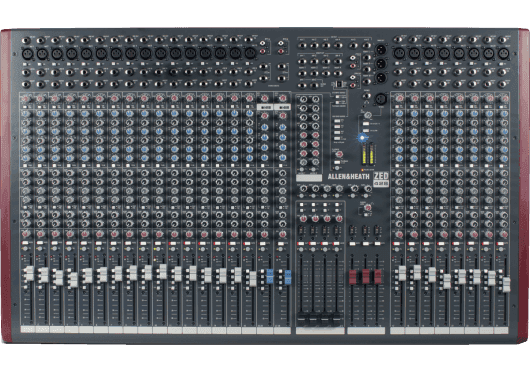
Task: Click the lone XLR socket below the three outputs
Action: pos(381,99)
